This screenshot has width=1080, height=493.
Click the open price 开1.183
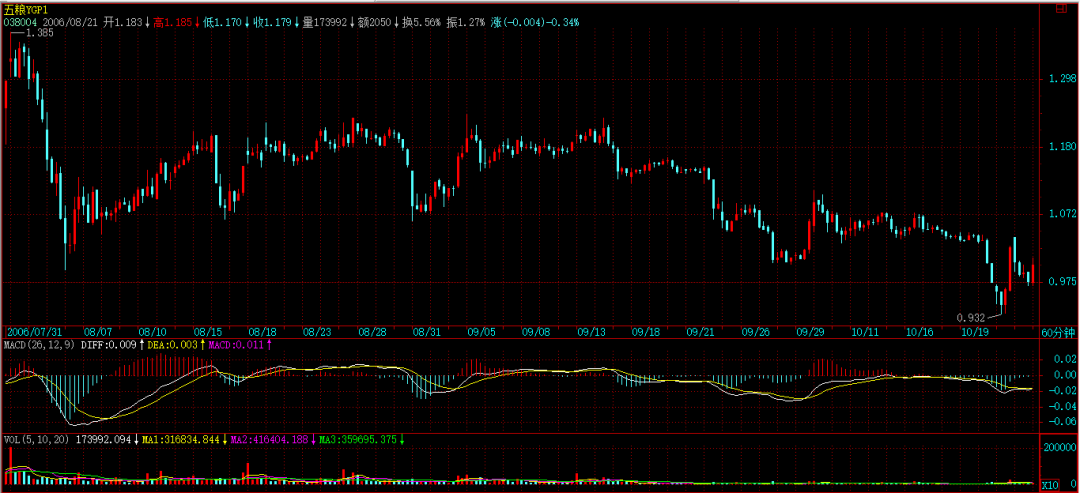(124, 23)
